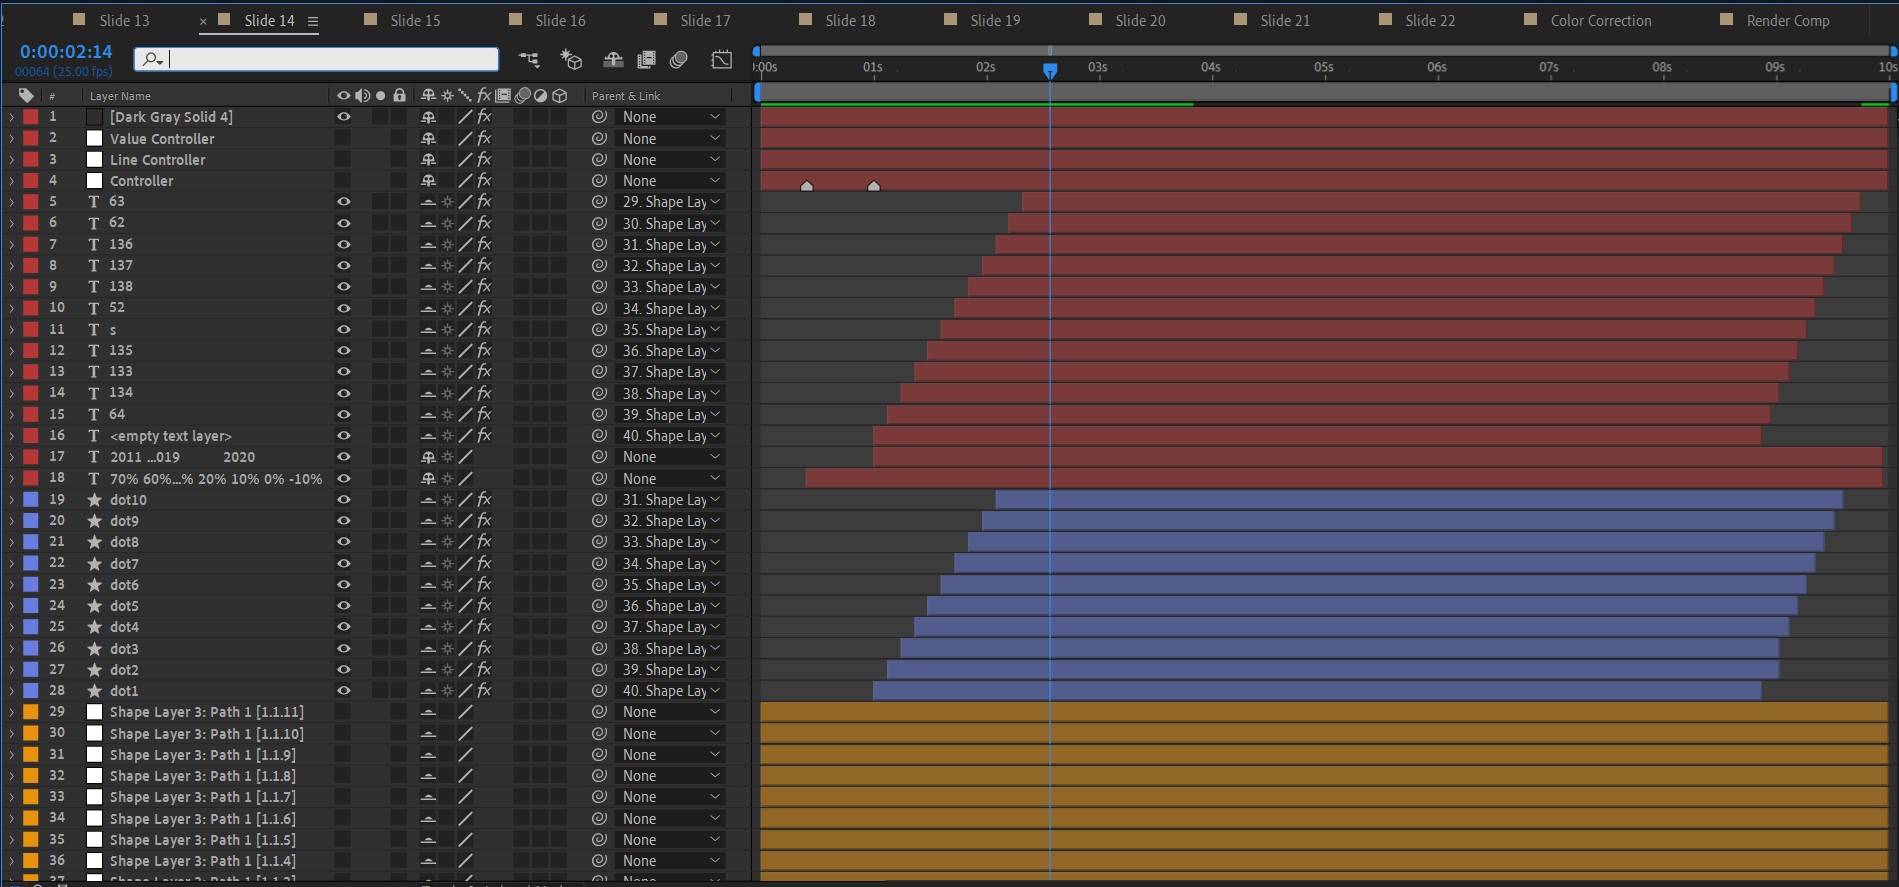Click the solo column header dot
This screenshot has height=887, width=1899.
[381, 96]
